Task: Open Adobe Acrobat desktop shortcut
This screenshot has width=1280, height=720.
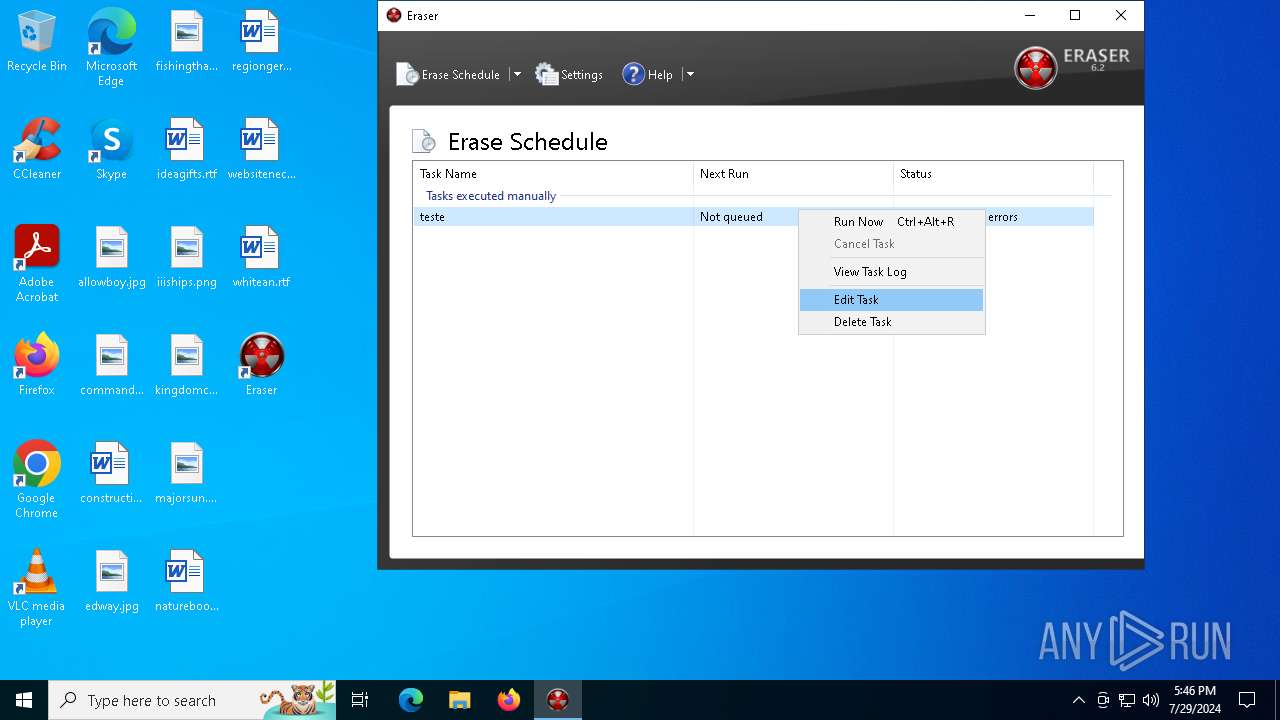Action: (x=37, y=264)
